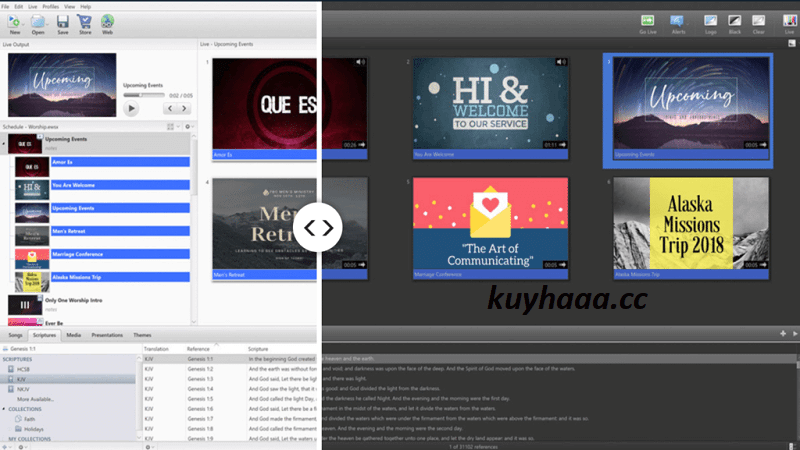Screen dimensions: 800x450
Task: Click the Upcoming Events playback progress bar
Action: [x=144, y=95]
